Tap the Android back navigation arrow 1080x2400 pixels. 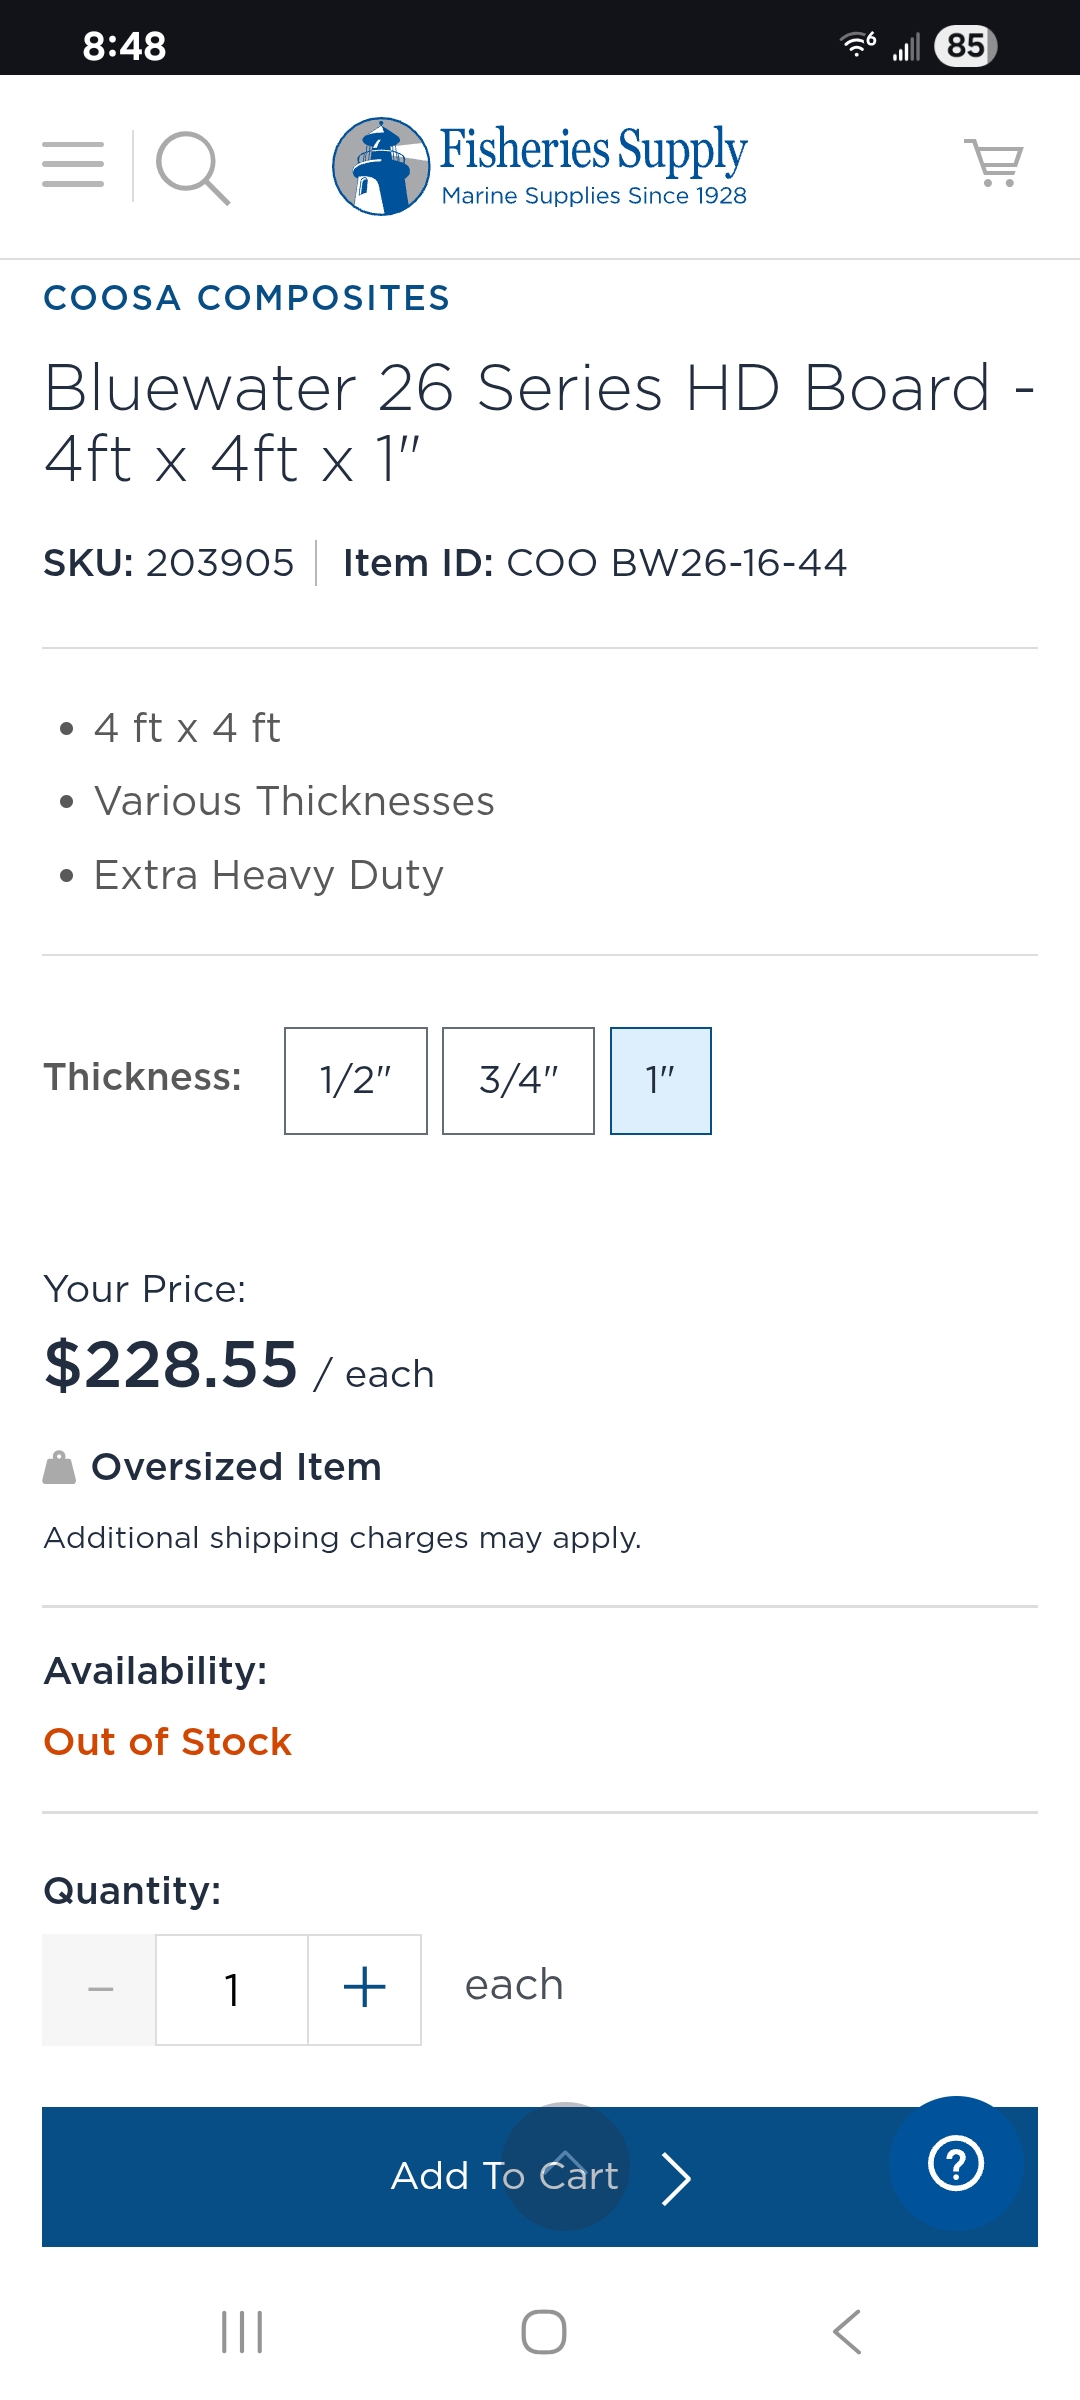pos(847,2332)
